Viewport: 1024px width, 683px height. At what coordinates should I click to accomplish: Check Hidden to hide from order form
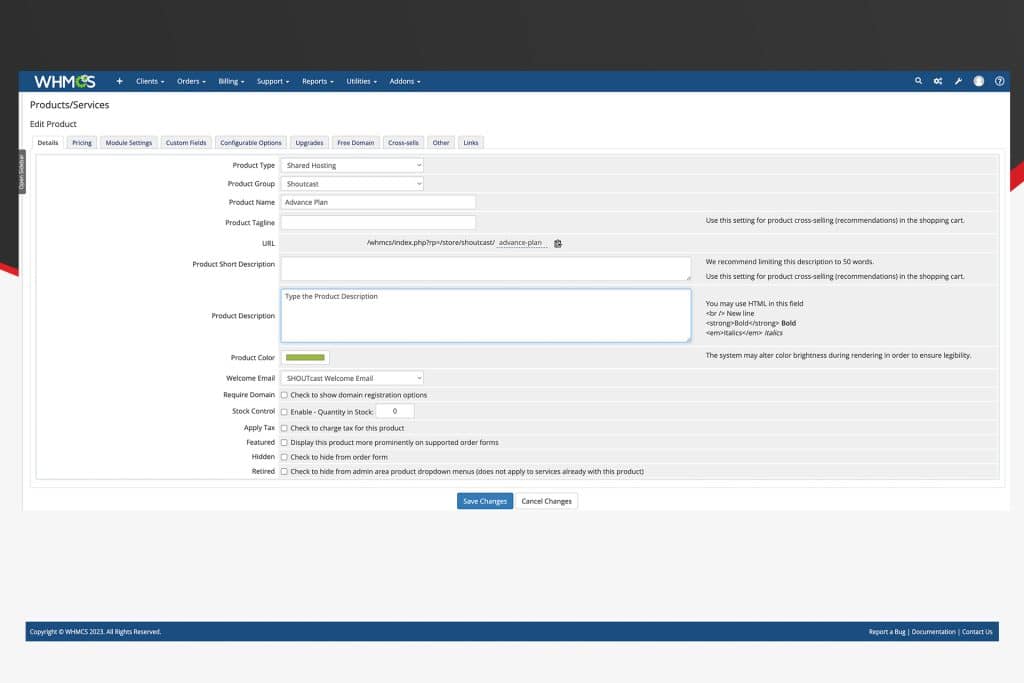(x=284, y=457)
